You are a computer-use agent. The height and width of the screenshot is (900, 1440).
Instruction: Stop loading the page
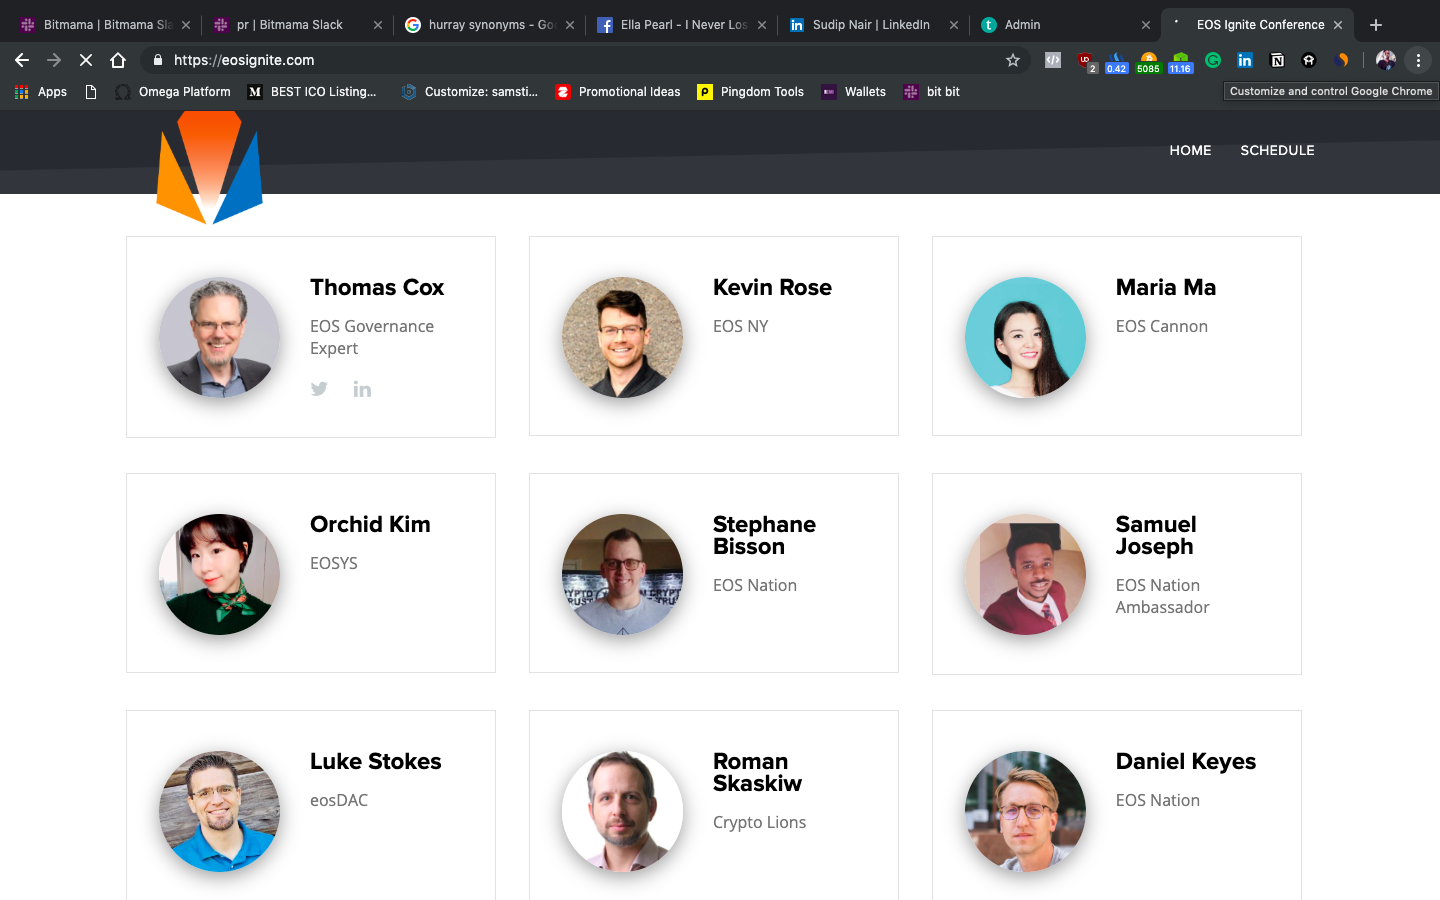[x=86, y=60]
